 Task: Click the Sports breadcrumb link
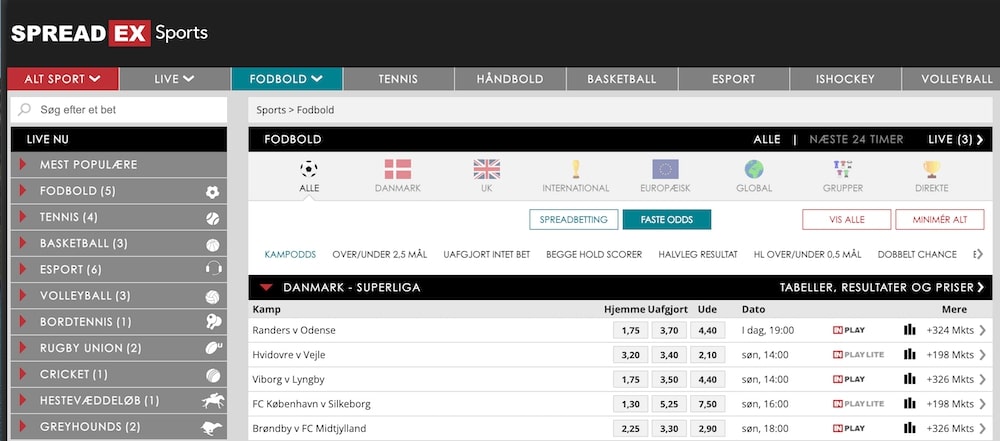click(x=271, y=110)
